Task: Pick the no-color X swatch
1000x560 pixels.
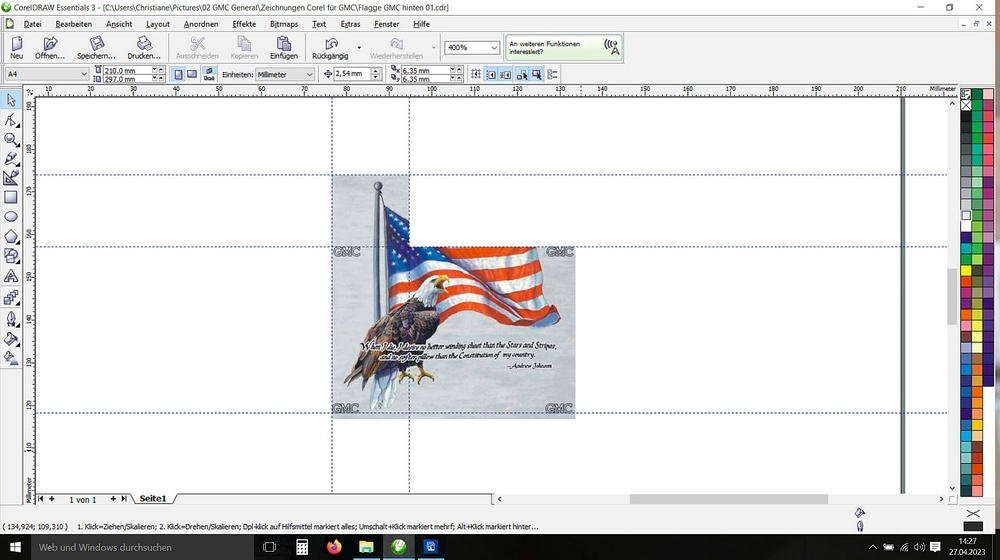Action: (966, 105)
